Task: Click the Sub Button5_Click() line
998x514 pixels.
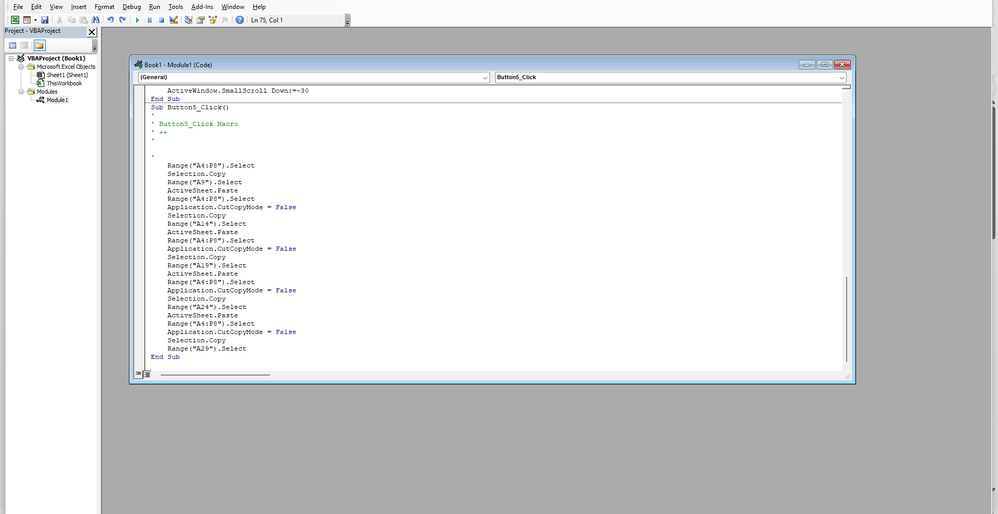Action: tap(190, 108)
